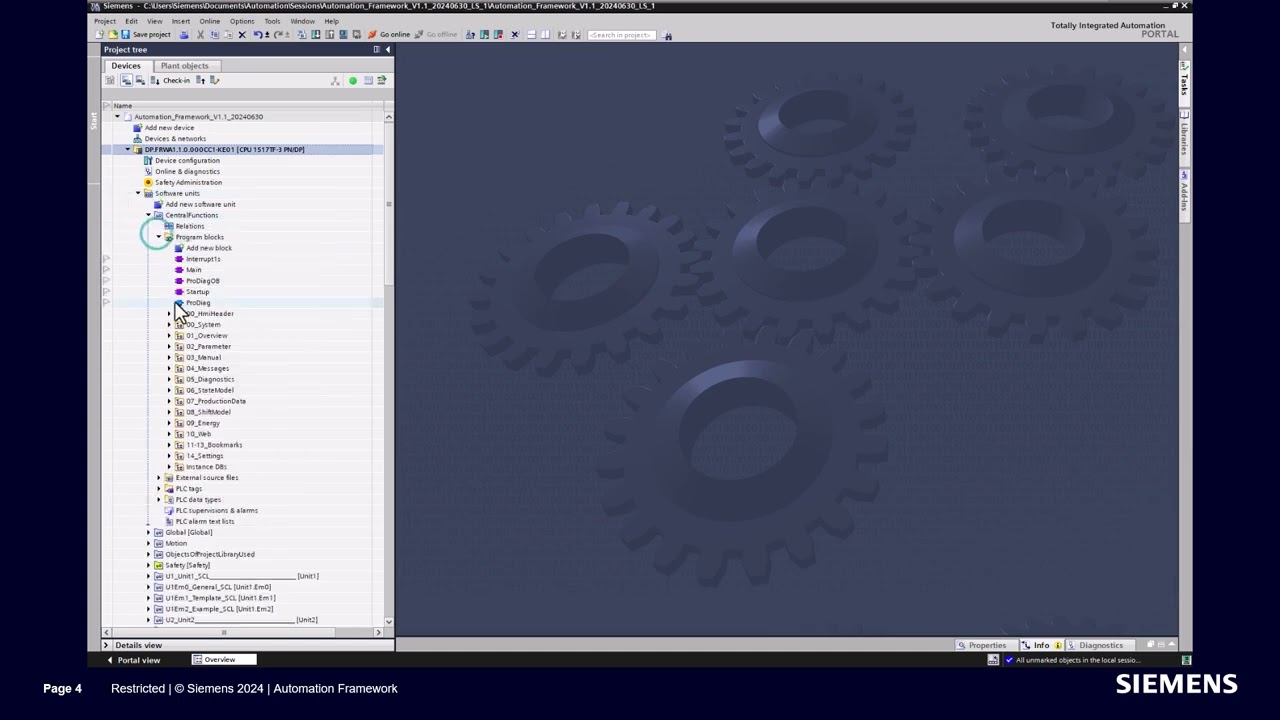Select the Startup block
1280x720 pixels.
pyautogui.click(x=198, y=292)
